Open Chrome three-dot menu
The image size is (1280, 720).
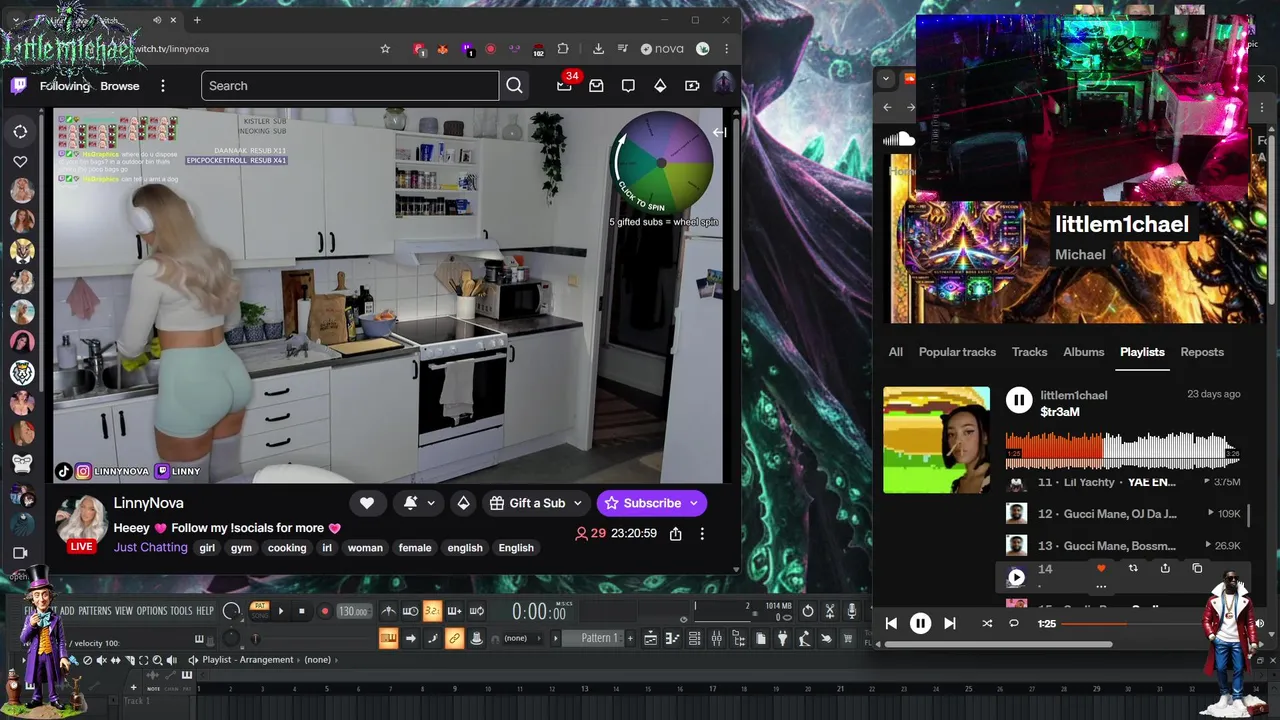727,48
